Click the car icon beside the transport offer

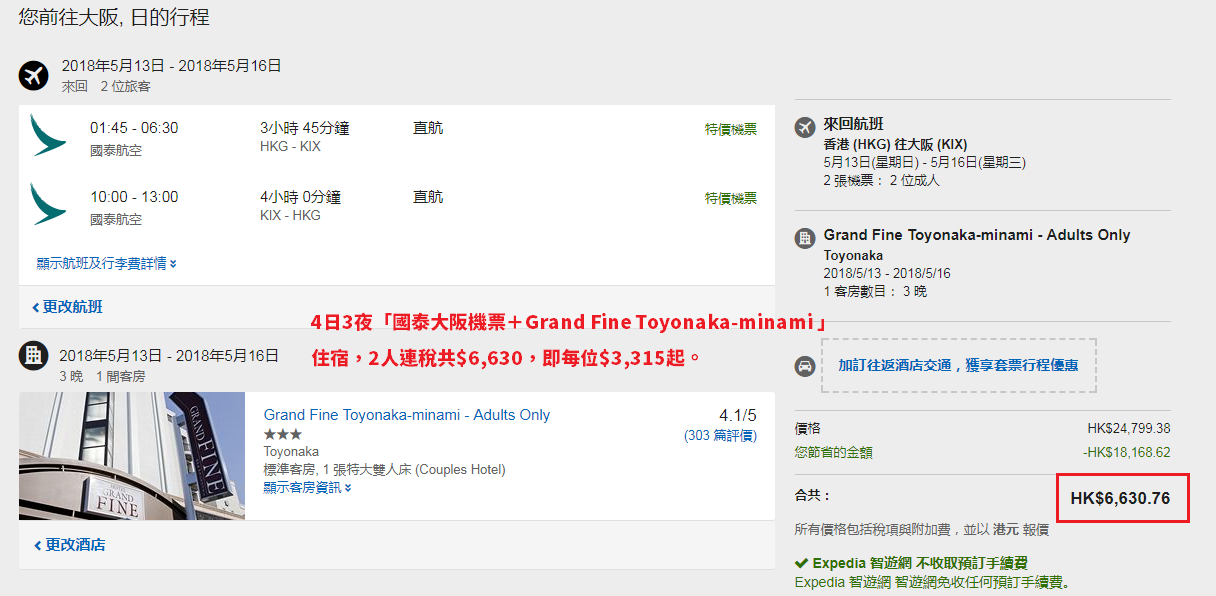805,366
